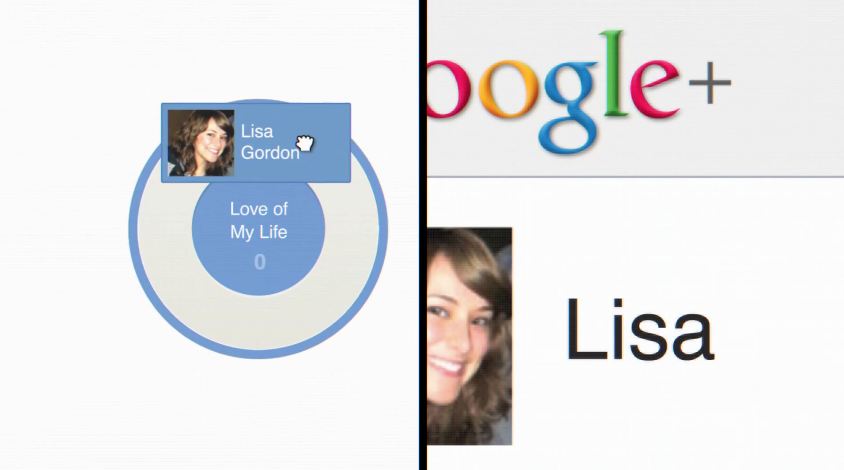Click the large "Lisa" name heading

tap(639, 329)
